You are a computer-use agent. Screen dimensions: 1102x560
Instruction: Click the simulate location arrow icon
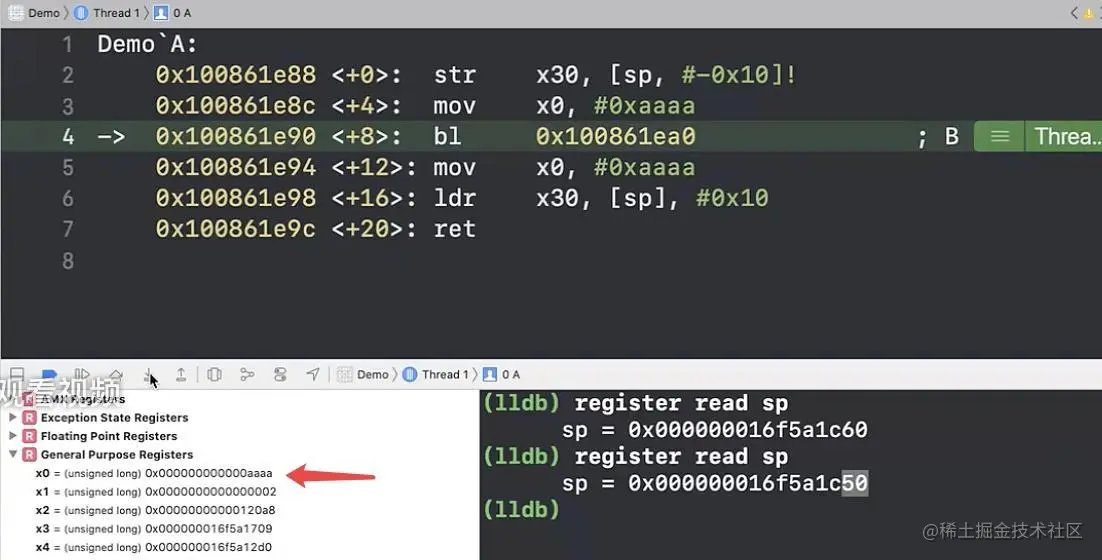(x=313, y=375)
